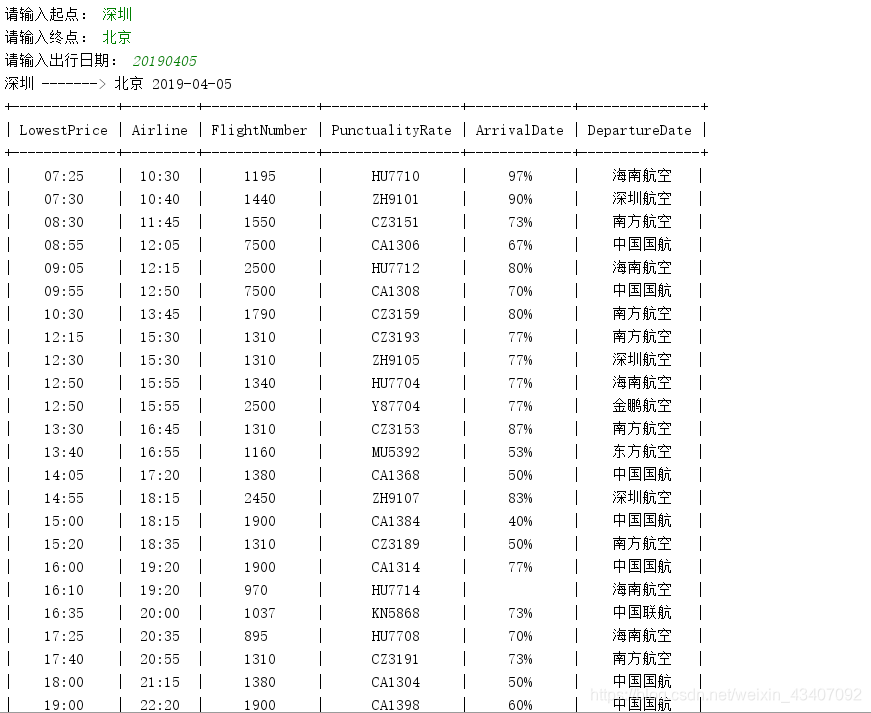Click the FlightNumber column header

pos(259,130)
